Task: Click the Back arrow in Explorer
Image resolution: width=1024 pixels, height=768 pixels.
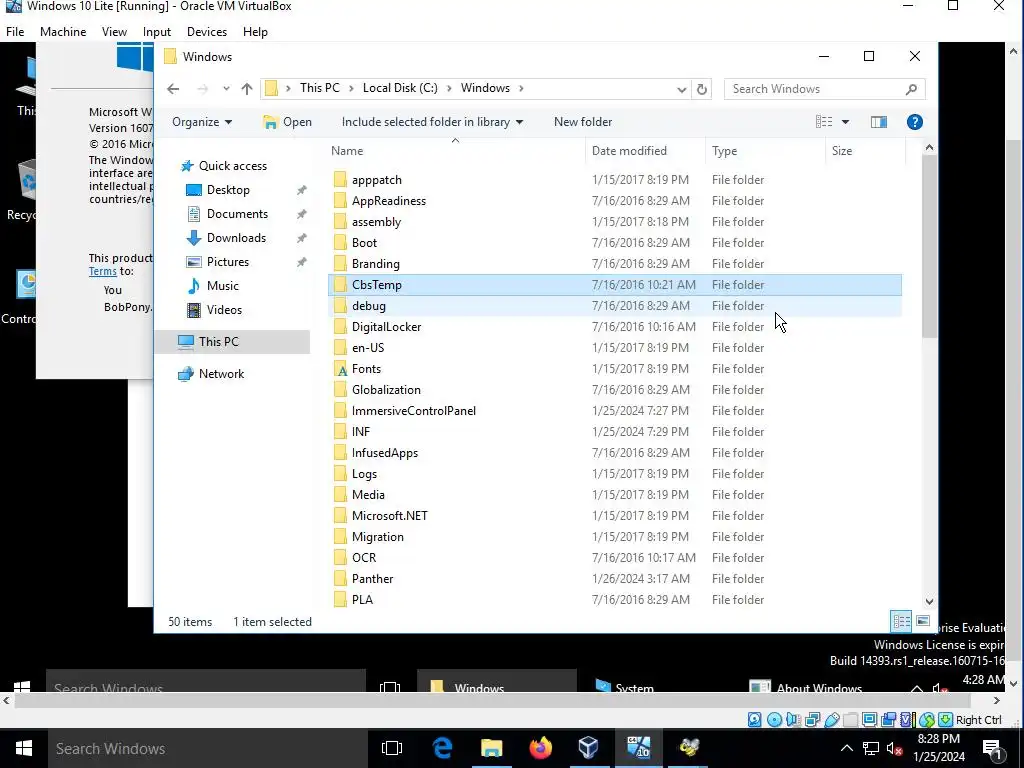Action: click(173, 89)
